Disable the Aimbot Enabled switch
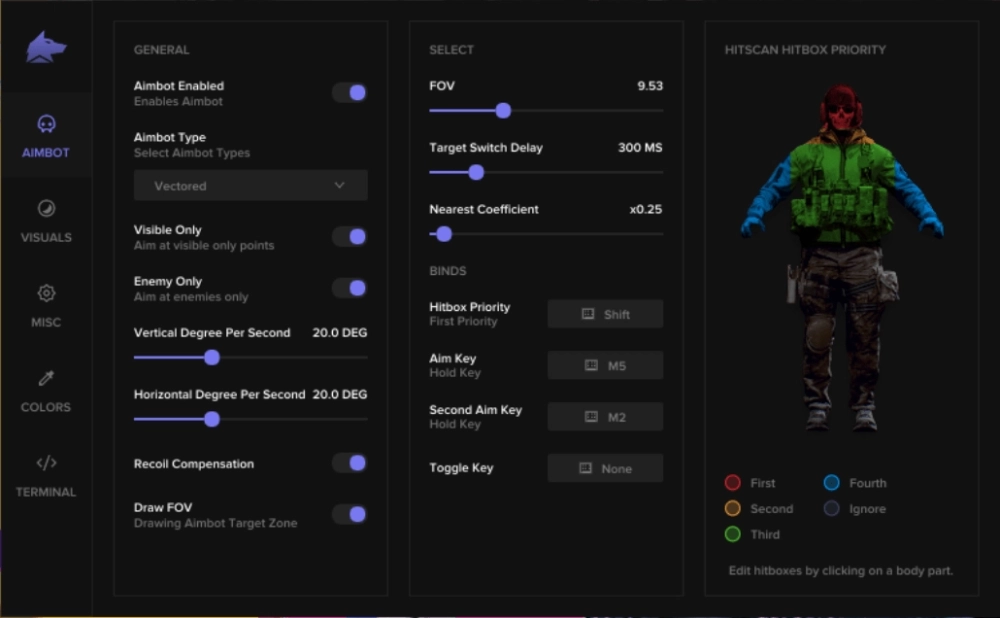The height and width of the screenshot is (618, 1000). pyautogui.click(x=350, y=92)
